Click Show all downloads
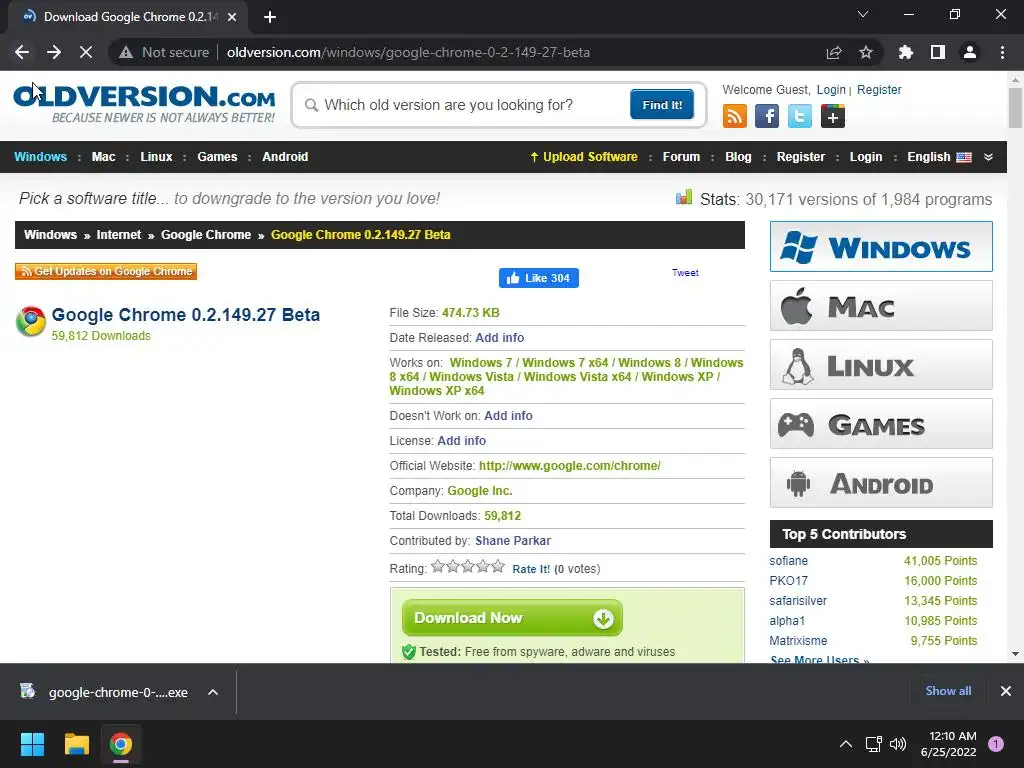The image size is (1024, 768). tap(948, 691)
